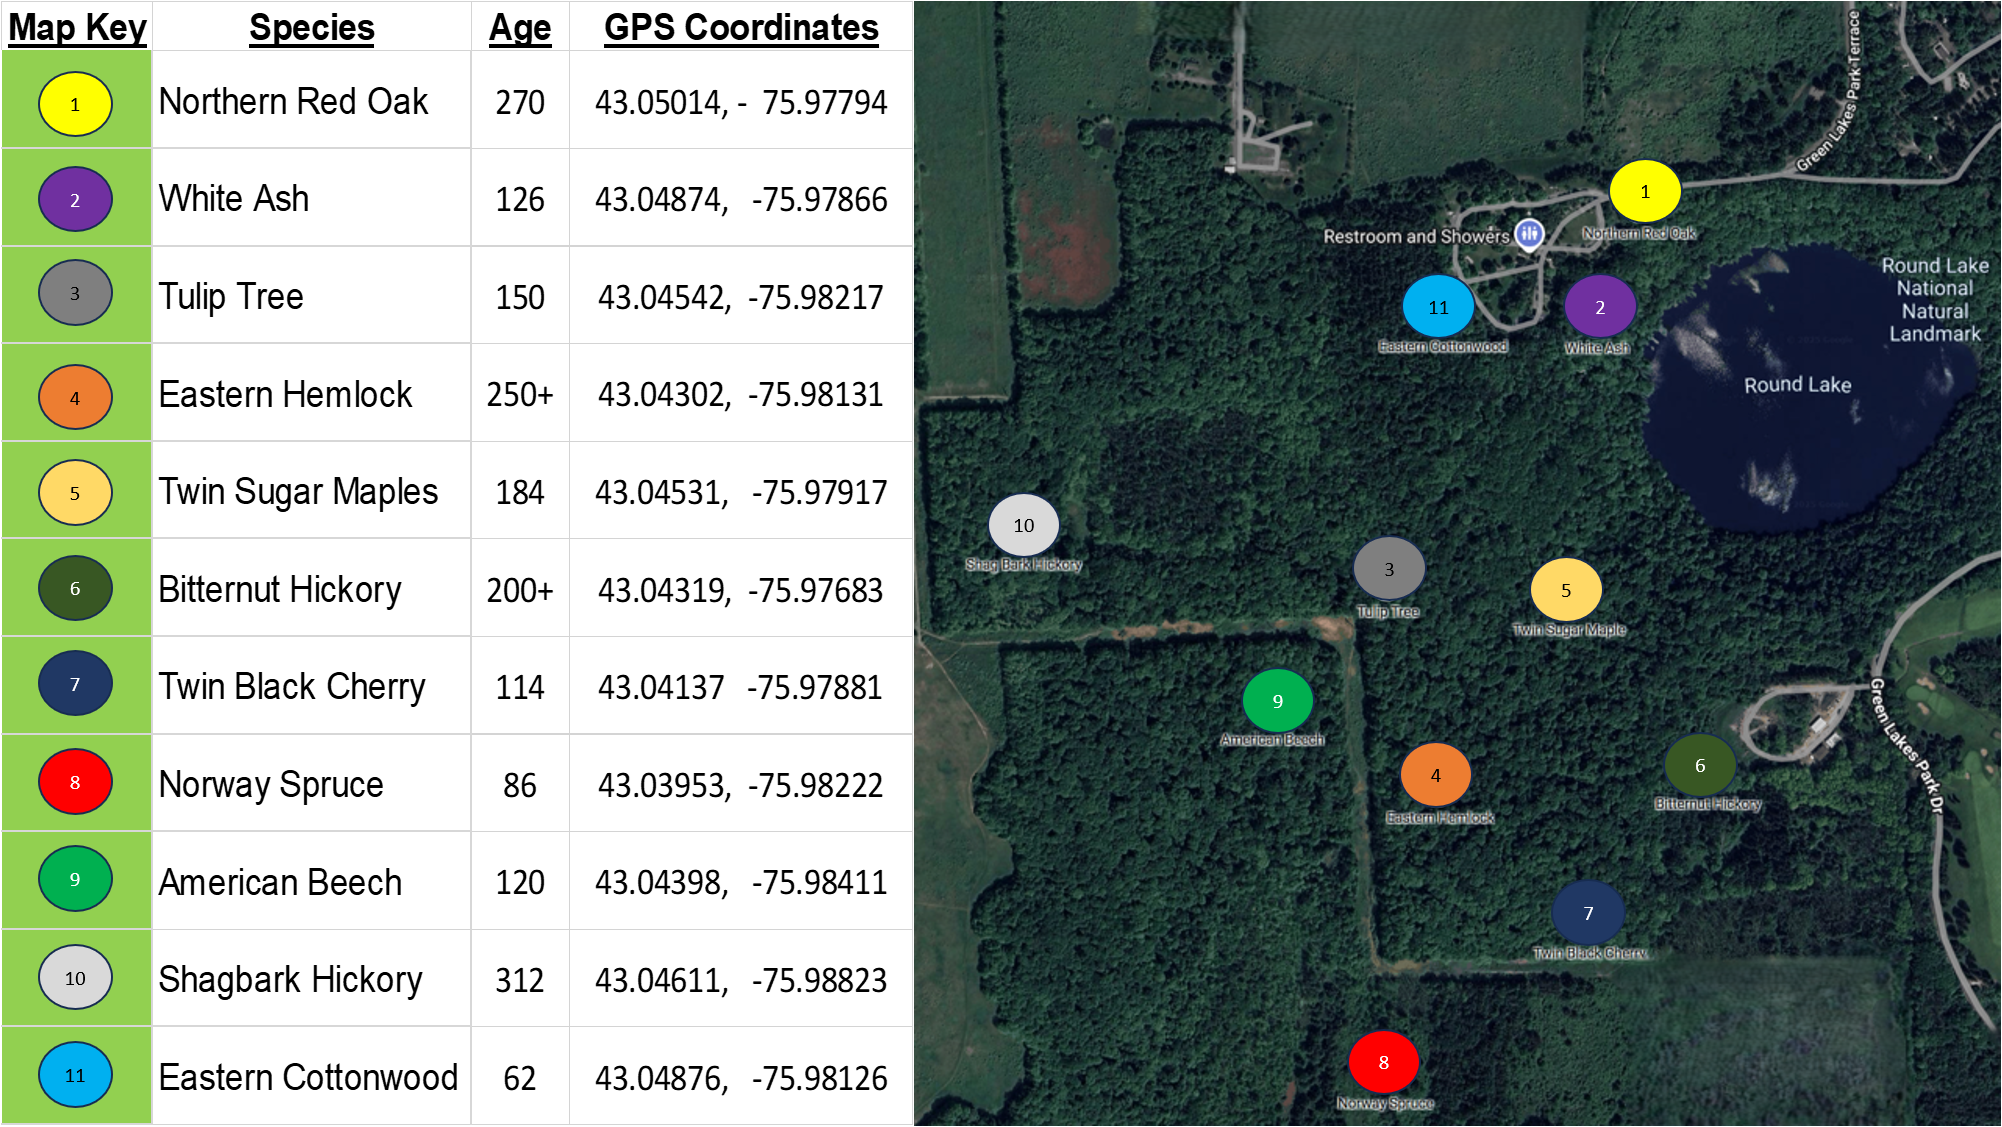Click the yellow legend circle numbered 1
The height and width of the screenshot is (1127, 2002).
[75, 104]
